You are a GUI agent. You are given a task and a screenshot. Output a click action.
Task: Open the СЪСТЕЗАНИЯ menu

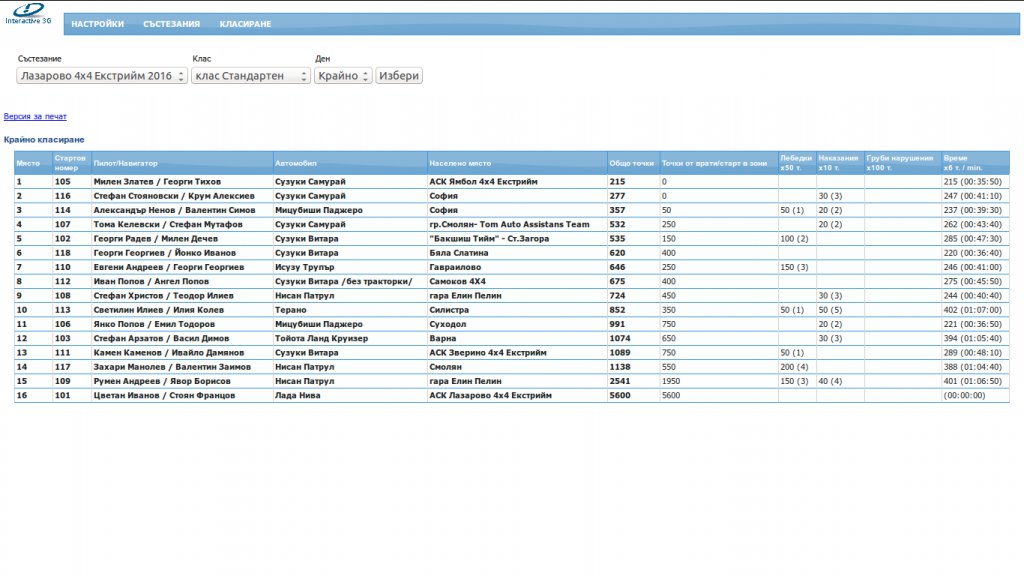[172, 24]
